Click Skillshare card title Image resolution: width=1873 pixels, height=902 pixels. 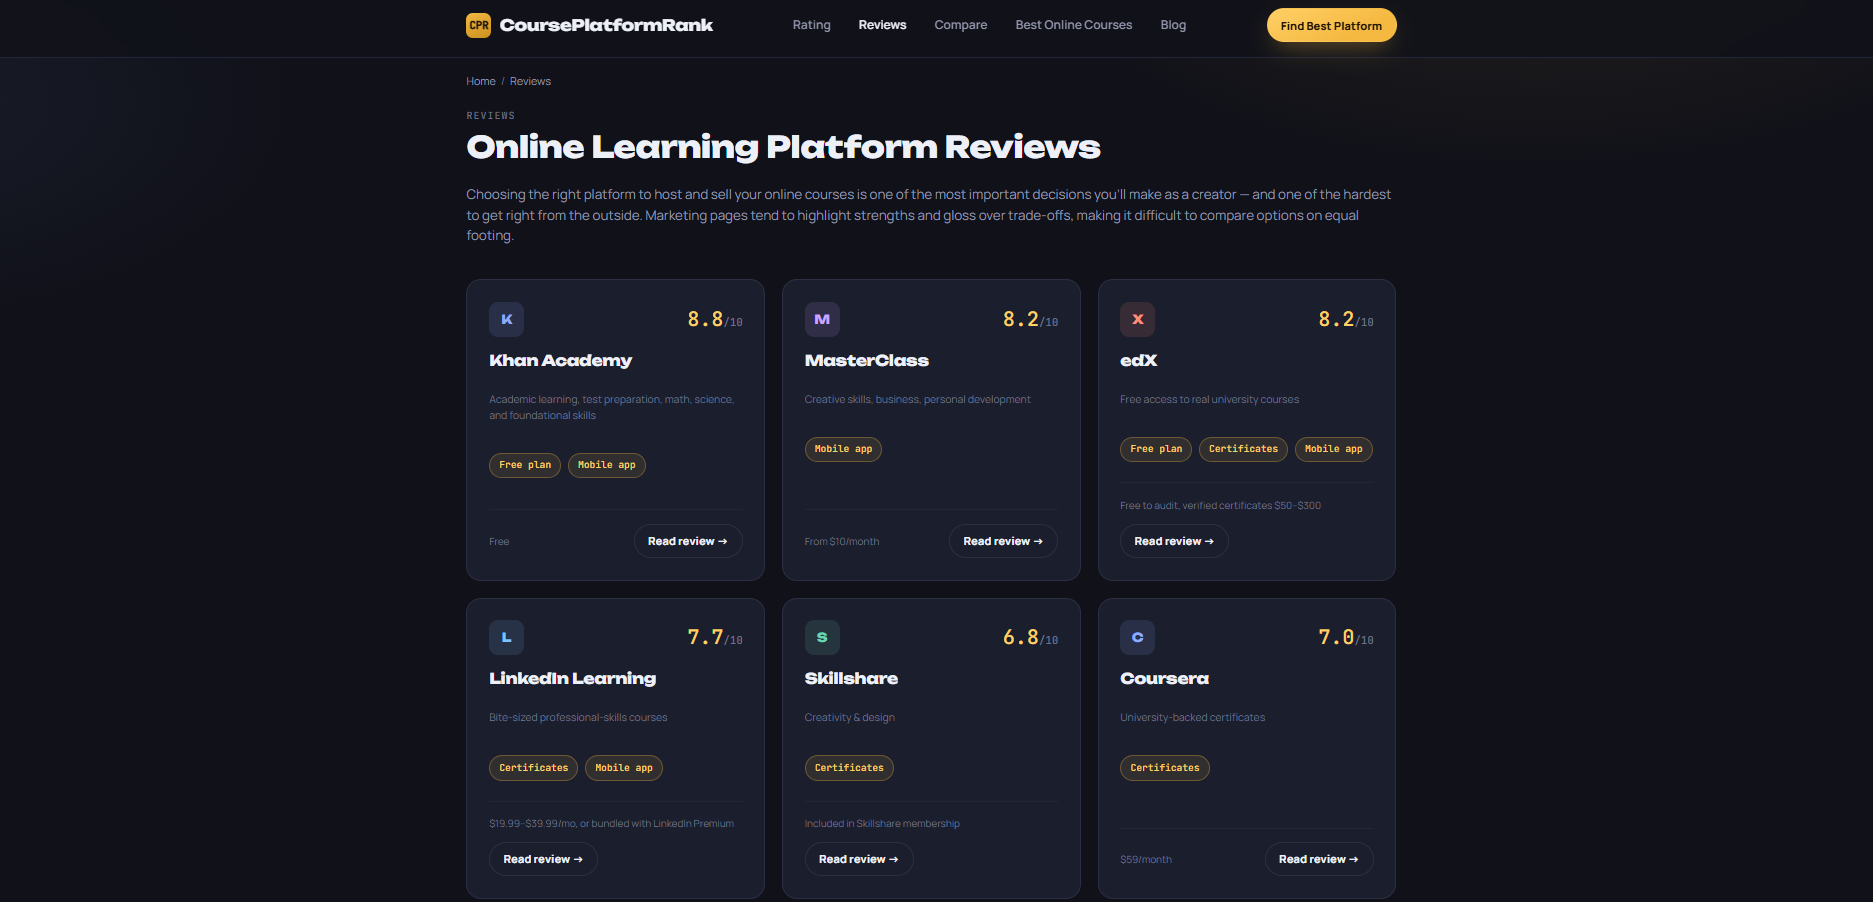851,678
